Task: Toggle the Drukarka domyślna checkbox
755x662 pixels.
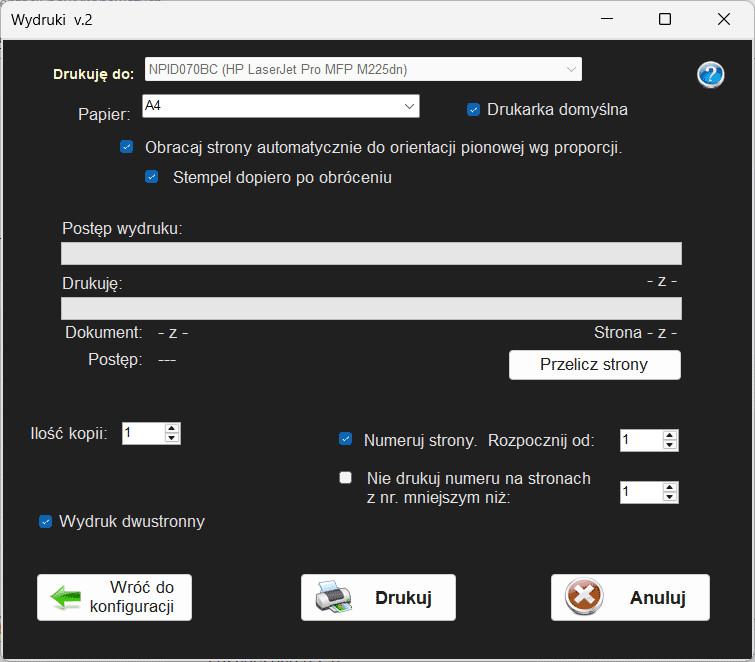Action: tap(474, 110)
